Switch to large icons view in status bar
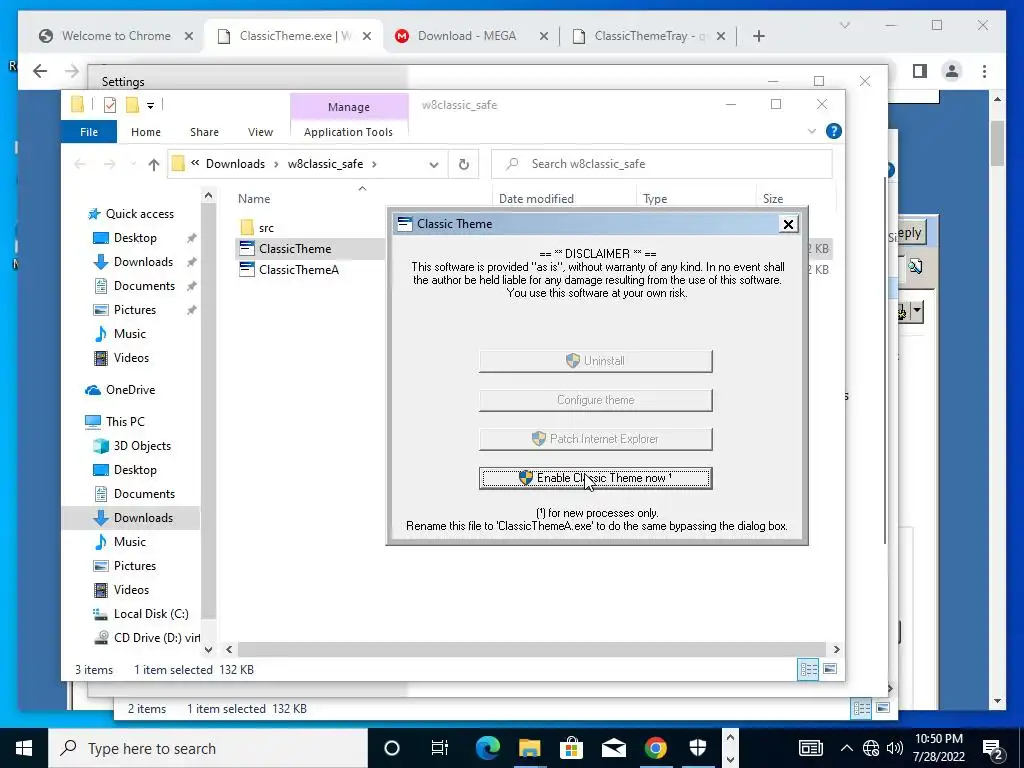Screen dimensions: 1024x768 [829, 669]
